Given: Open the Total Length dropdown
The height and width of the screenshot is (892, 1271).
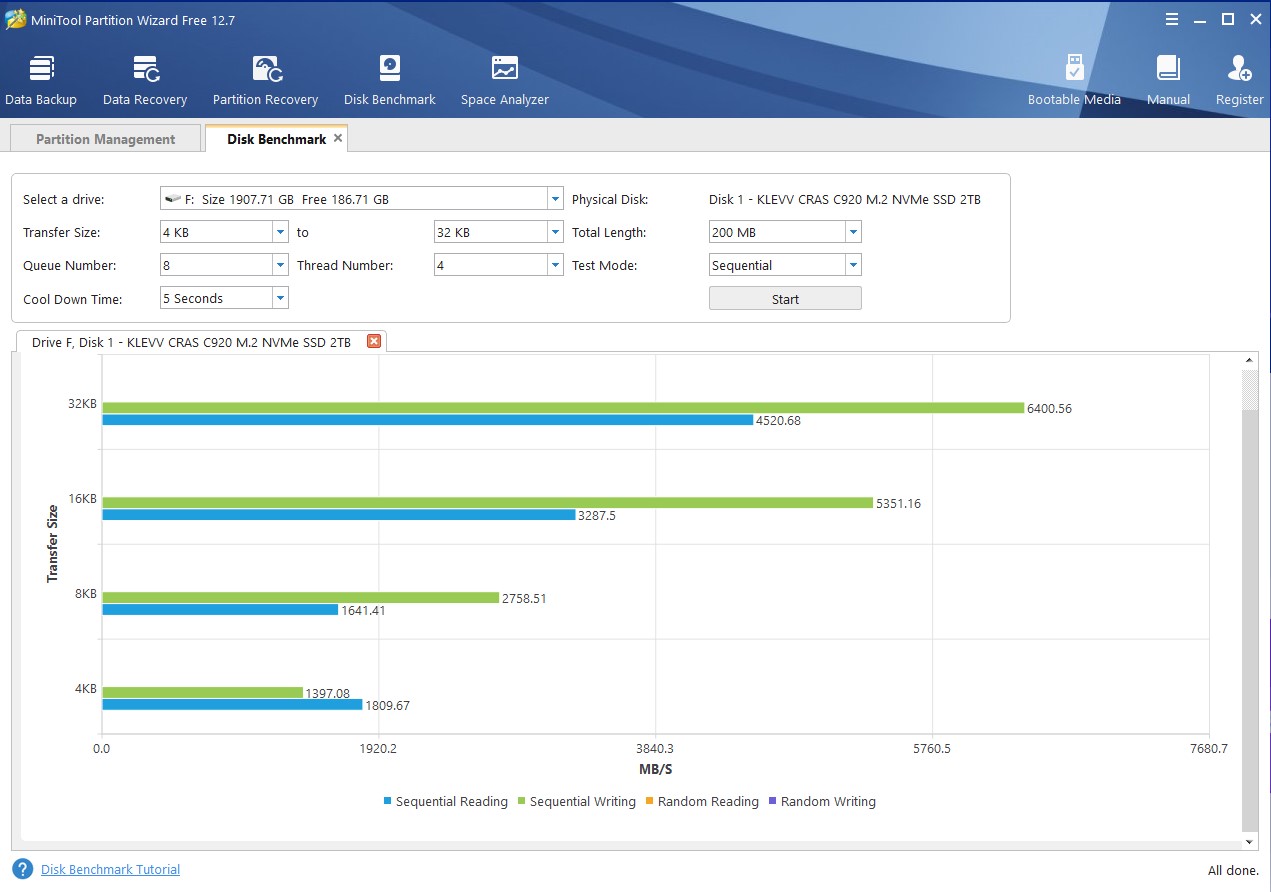Looking at the screenshot, I should click(853, 232).
